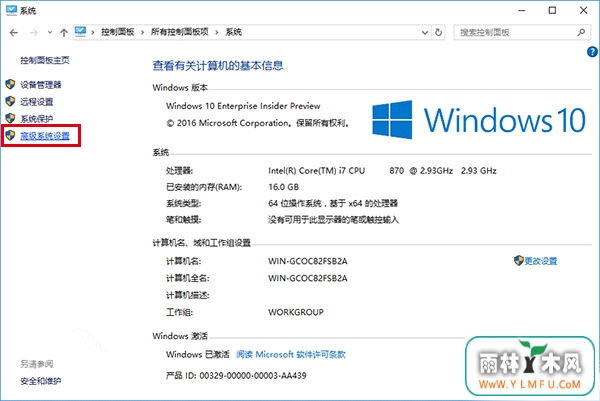Viewport: 600px width, 401px height.
Task: Click shield icon next to 更改设置
Action: (518, 261)
